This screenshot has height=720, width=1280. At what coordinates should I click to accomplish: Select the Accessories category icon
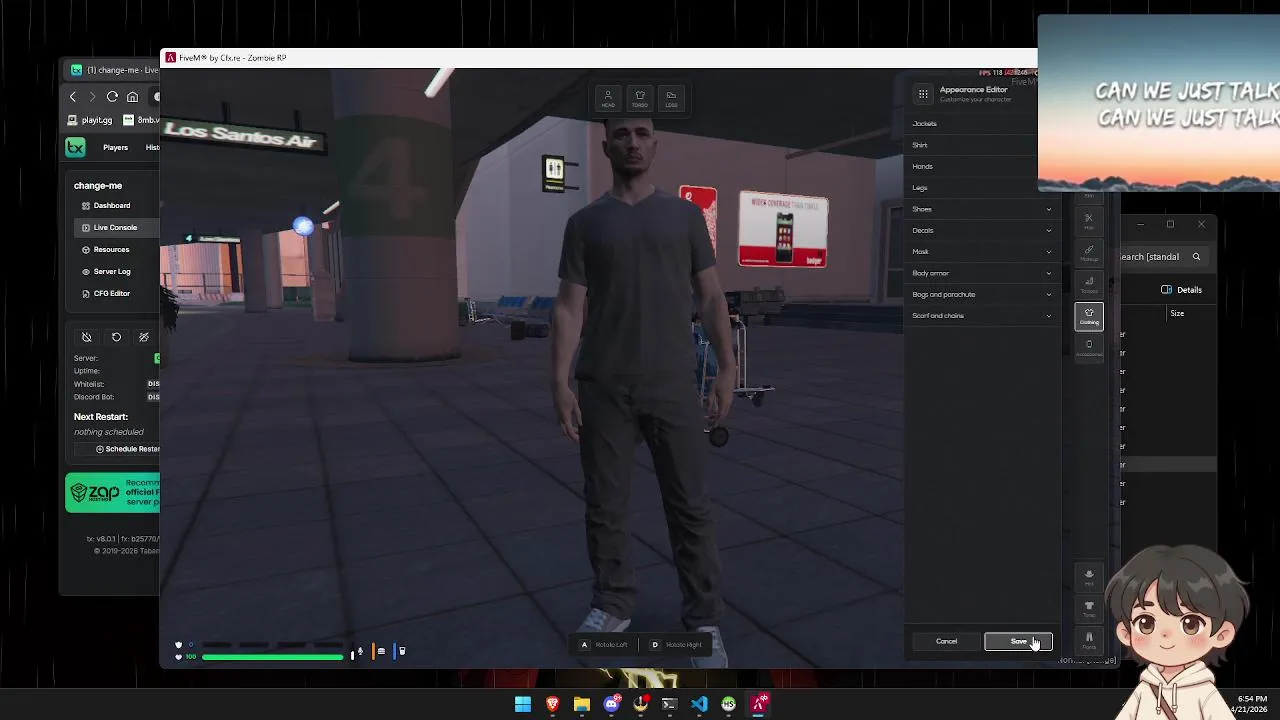click(x=1089, y=347)
